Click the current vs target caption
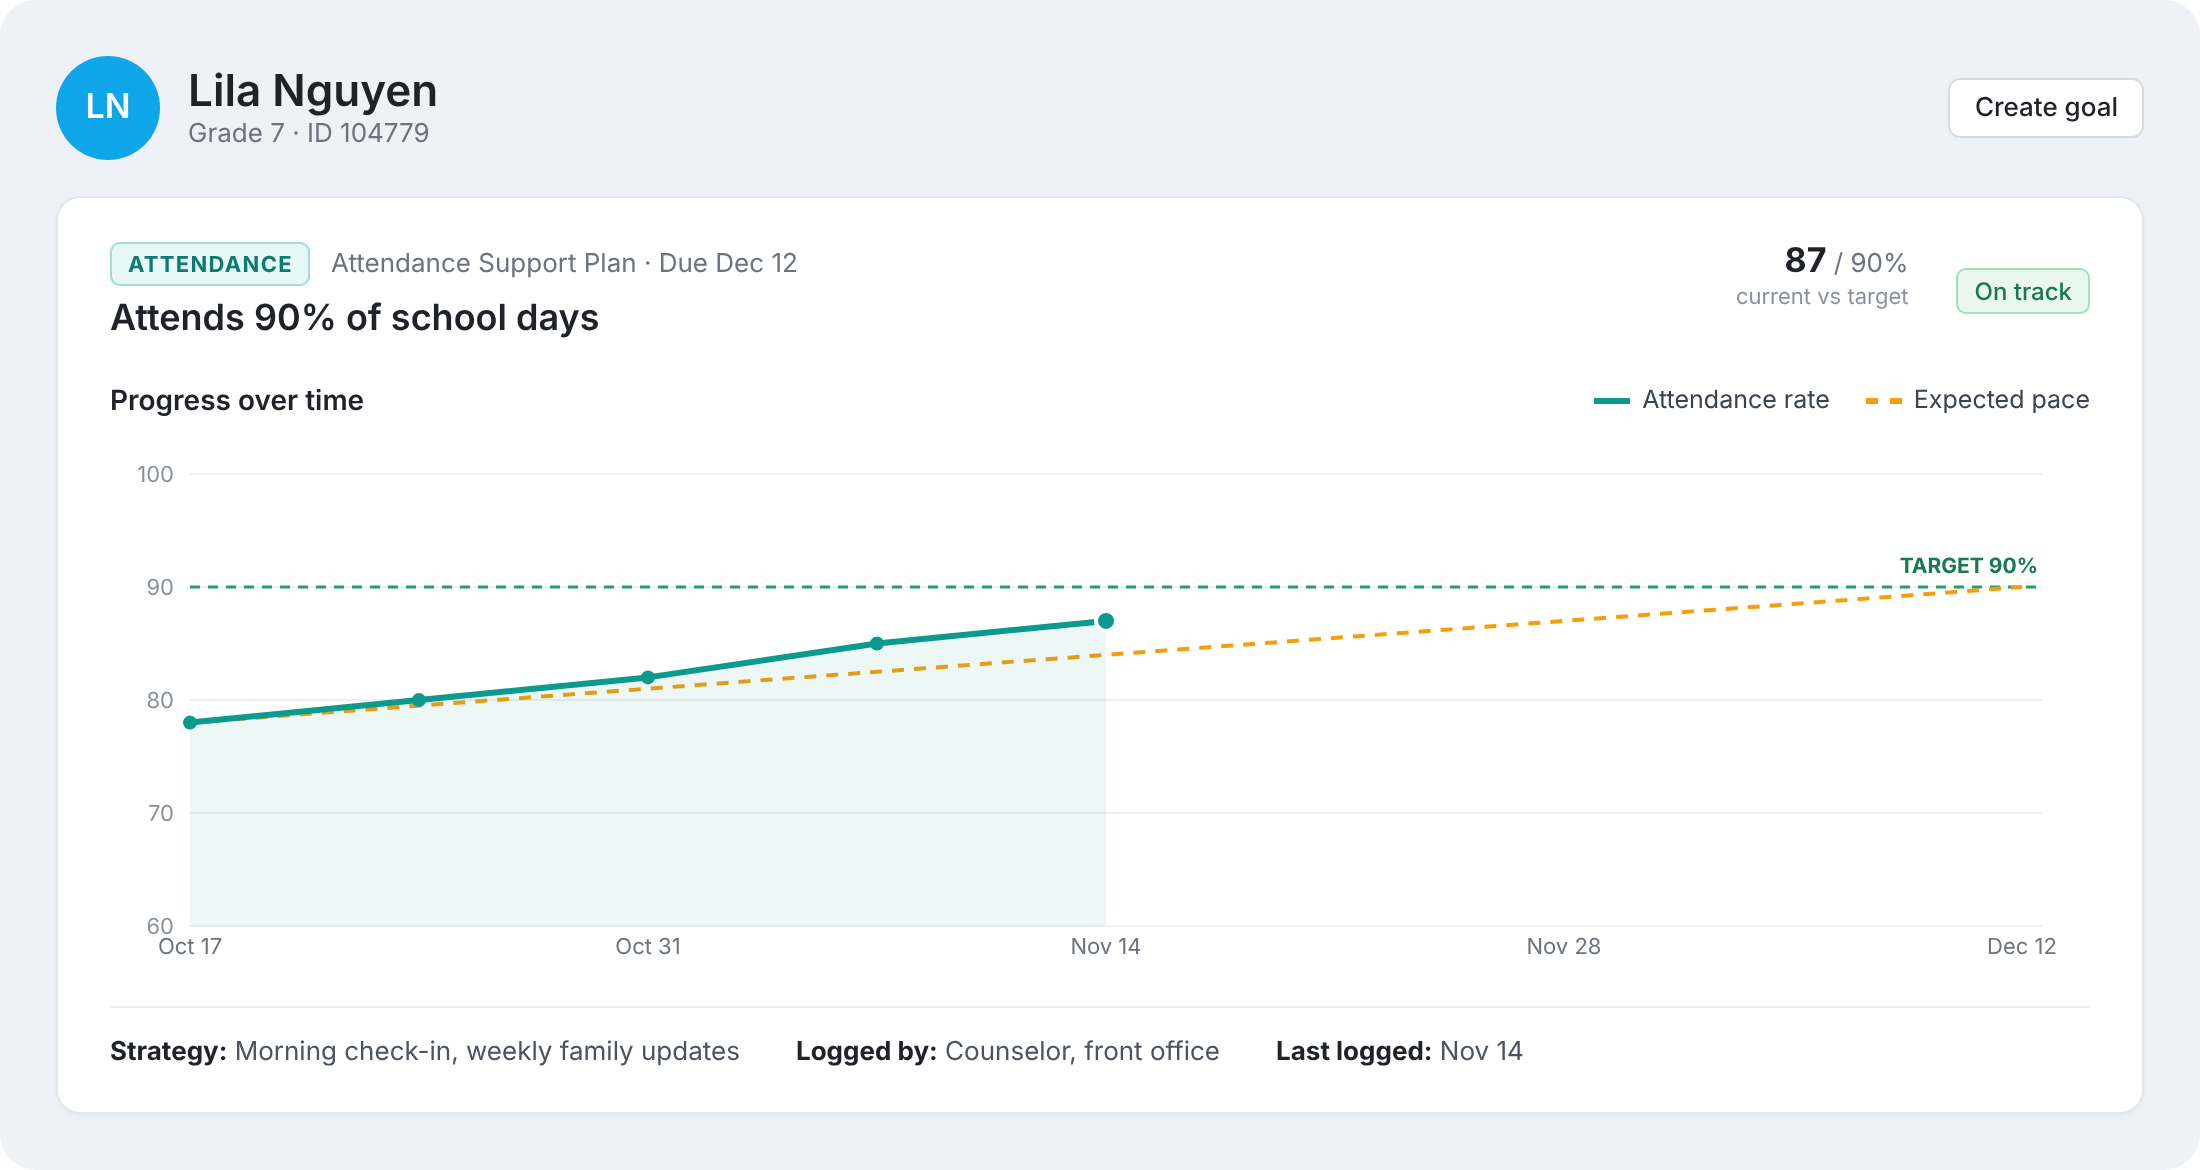 click(x=1822, y=297)
